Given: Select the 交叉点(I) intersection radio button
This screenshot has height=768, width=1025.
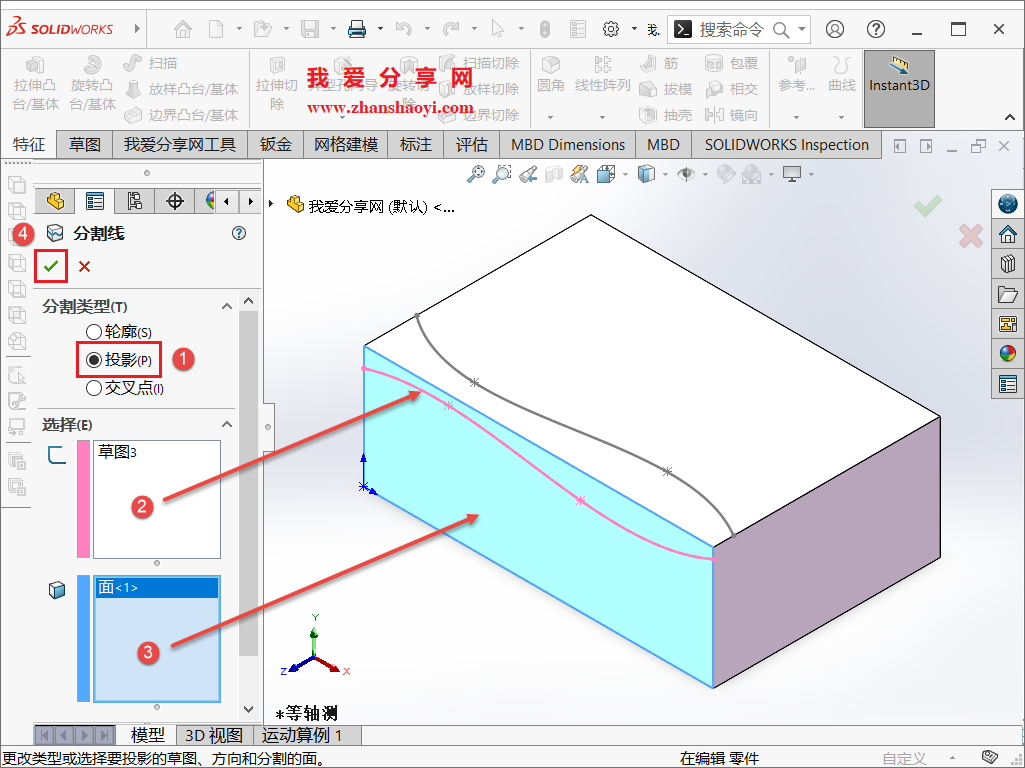Looking at the screenshot, I should click(x=94, y=388).
